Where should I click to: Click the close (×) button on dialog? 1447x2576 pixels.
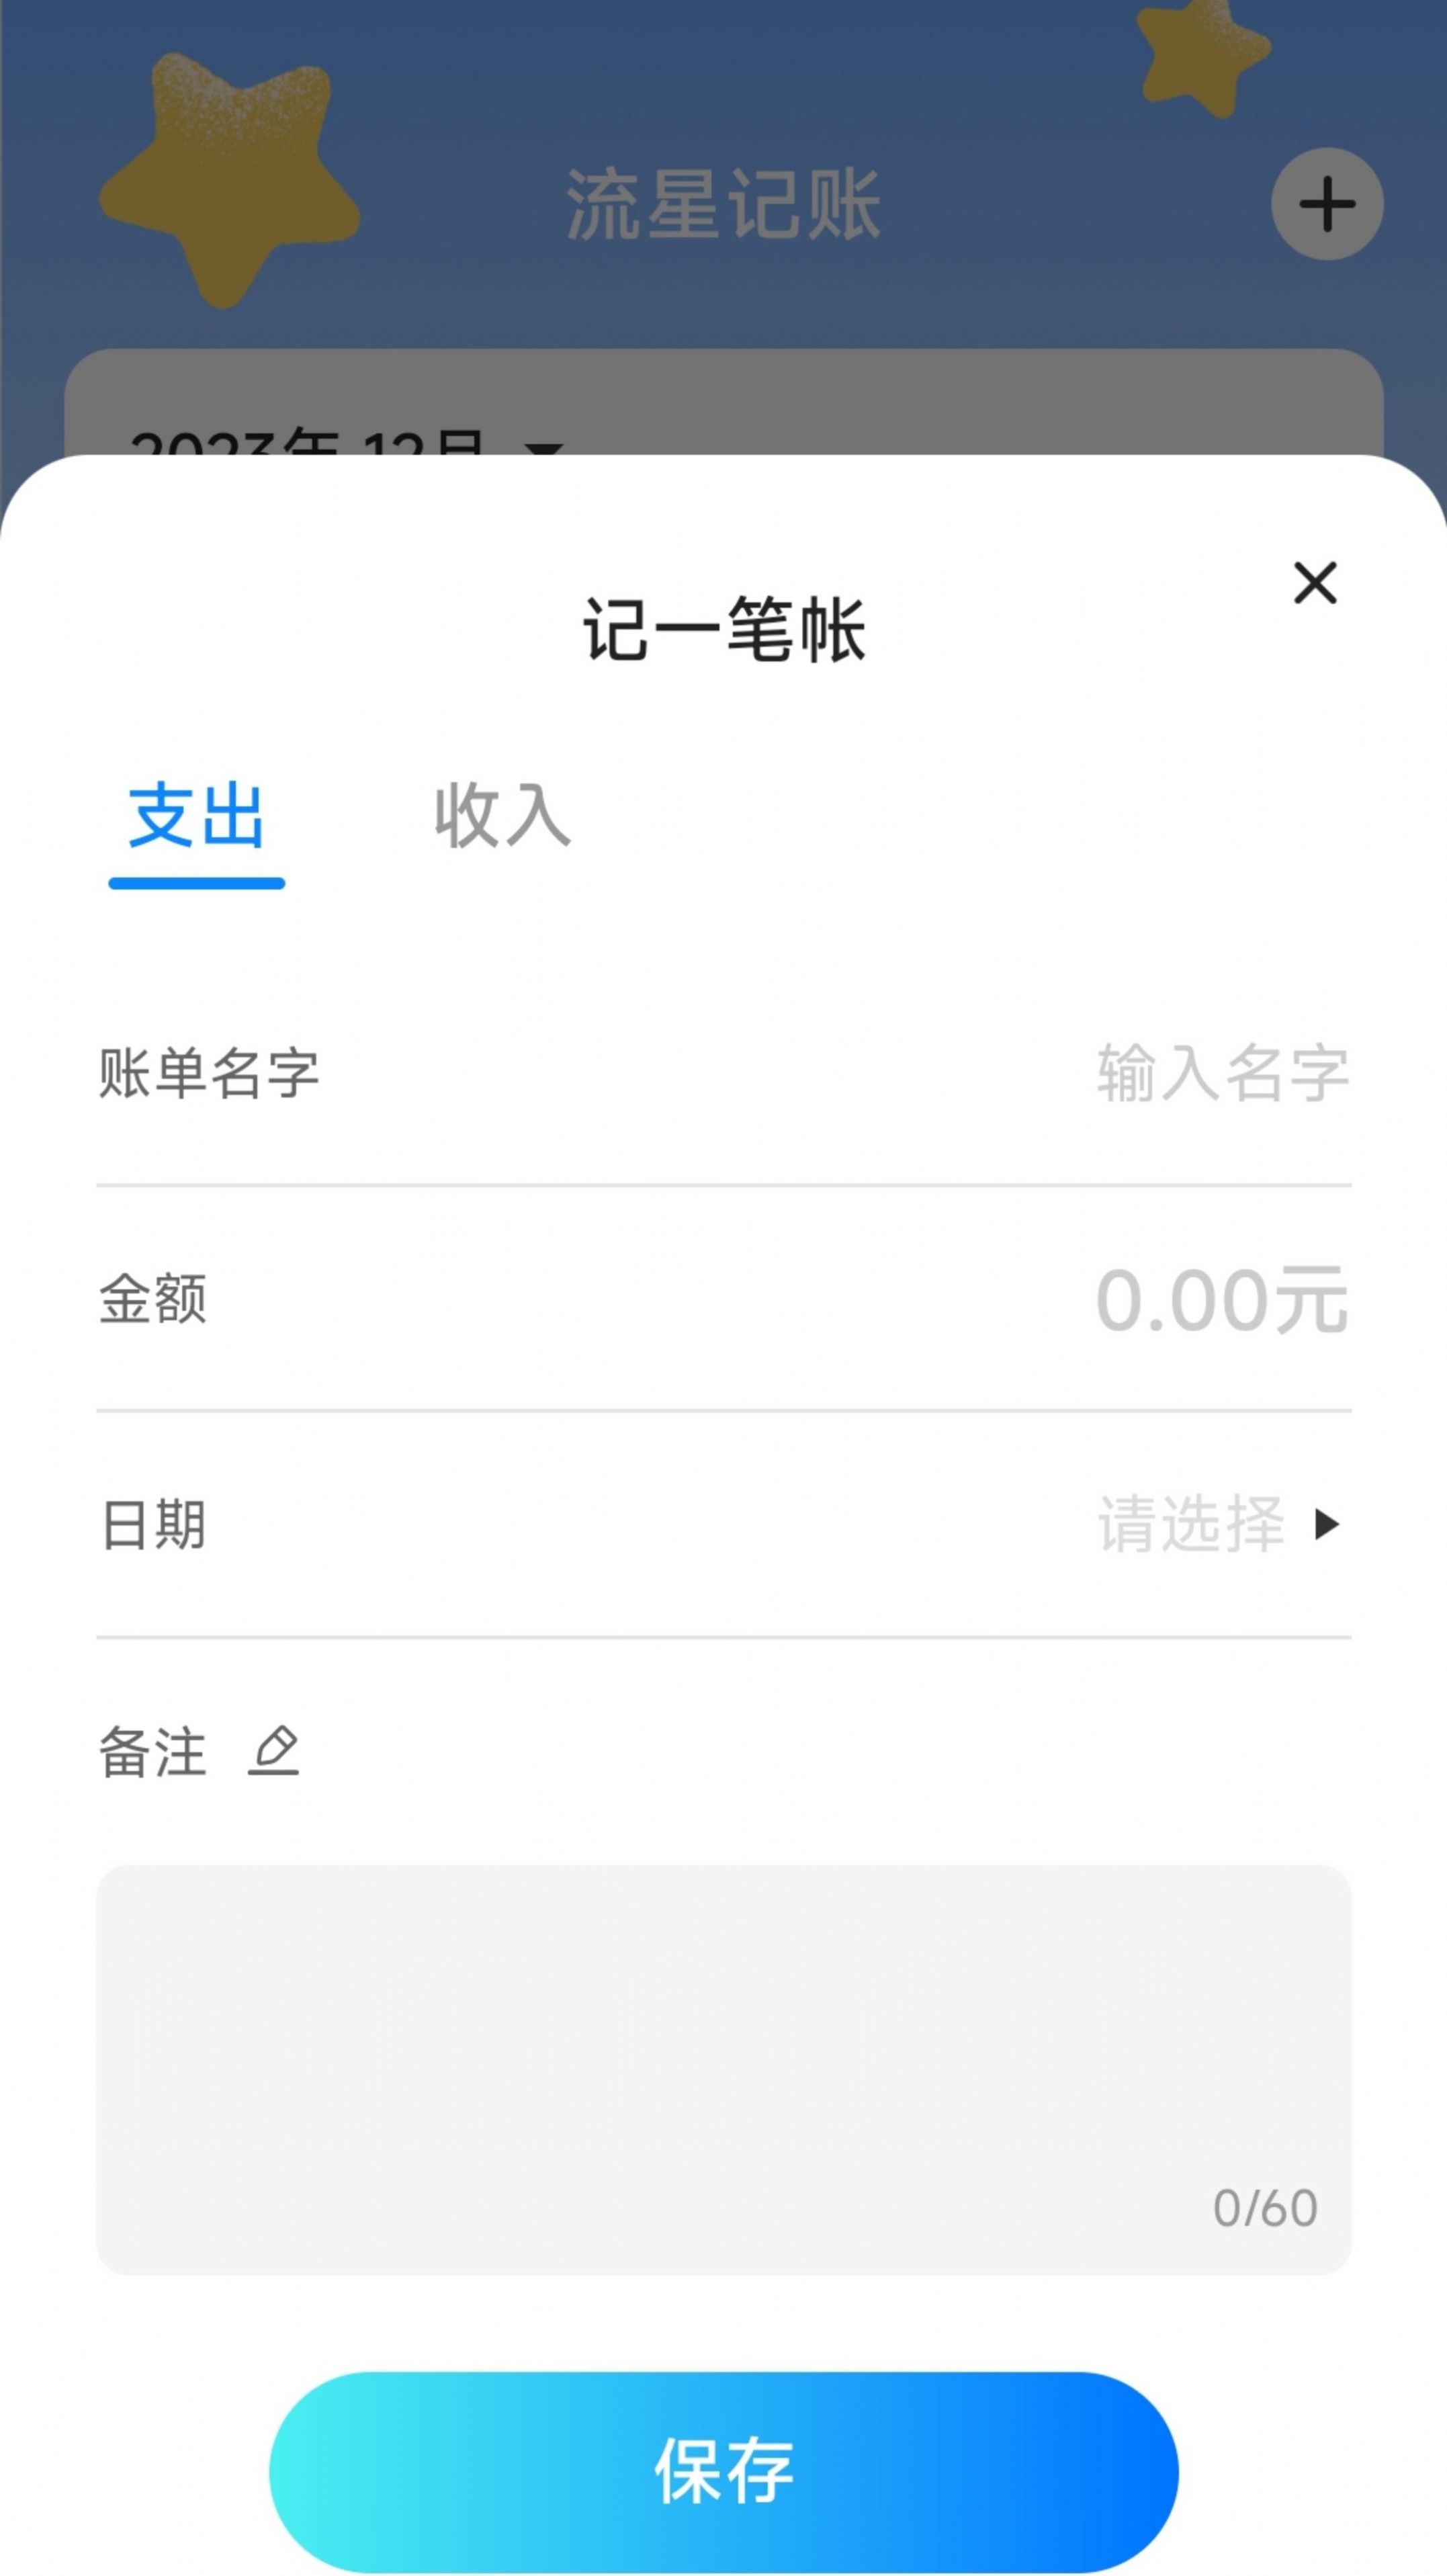point(1315,582)
